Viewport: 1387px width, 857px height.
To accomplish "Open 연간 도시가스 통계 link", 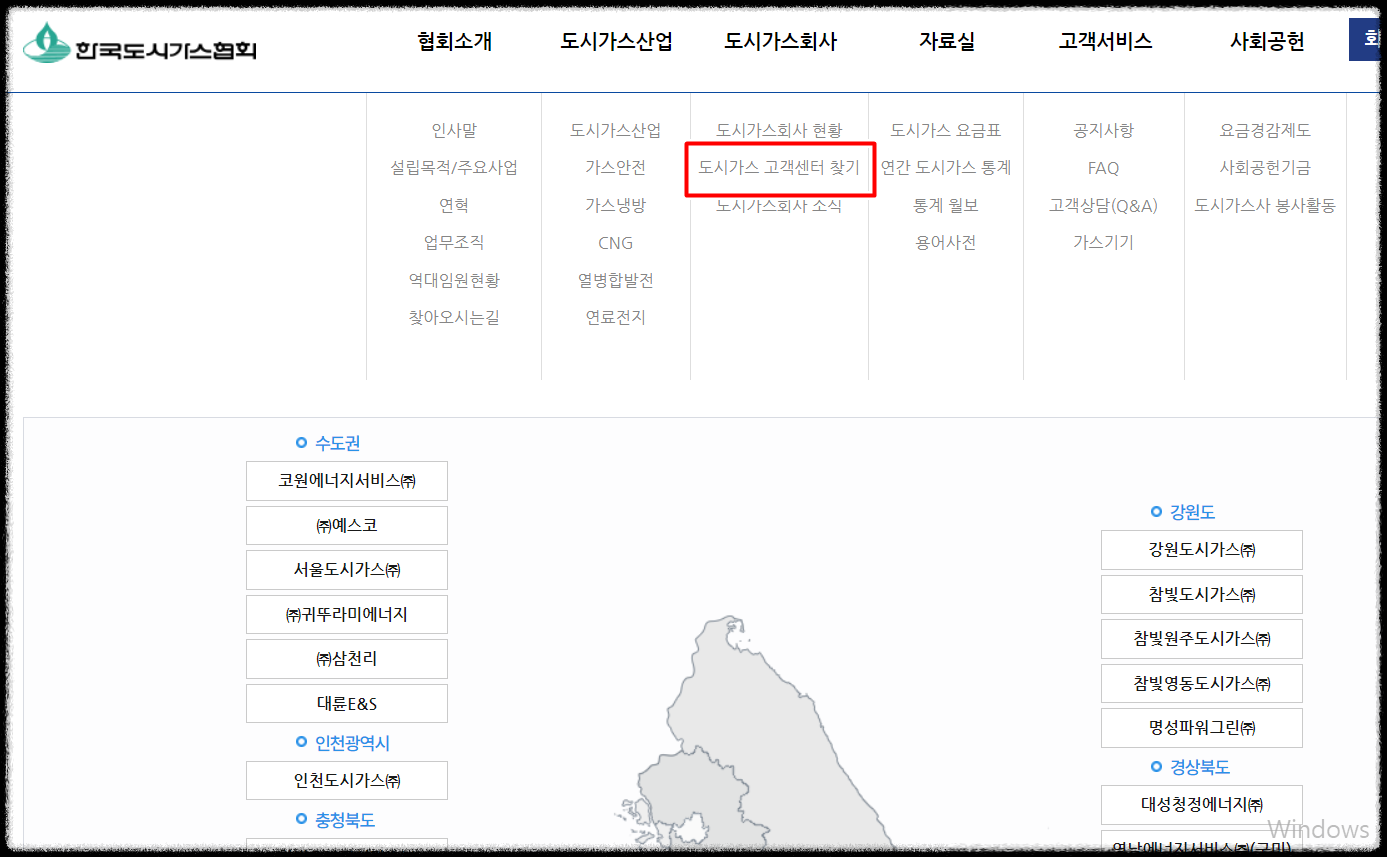I will coord(946,168).
